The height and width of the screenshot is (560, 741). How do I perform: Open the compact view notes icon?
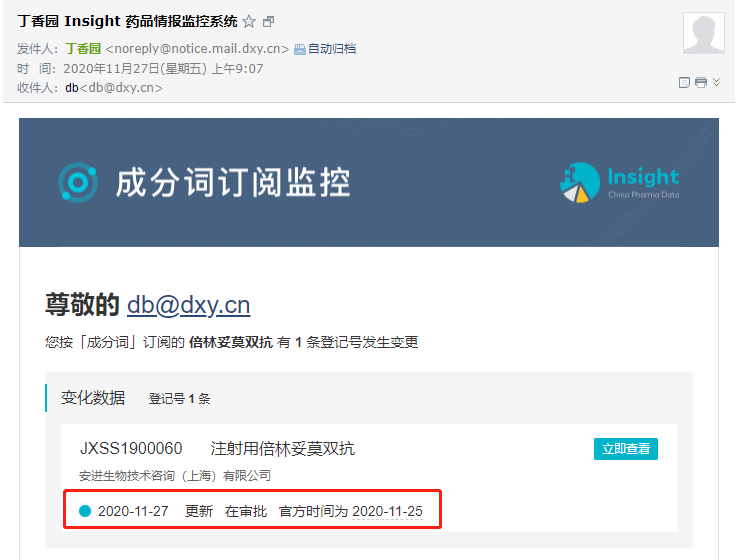[684, 83]
